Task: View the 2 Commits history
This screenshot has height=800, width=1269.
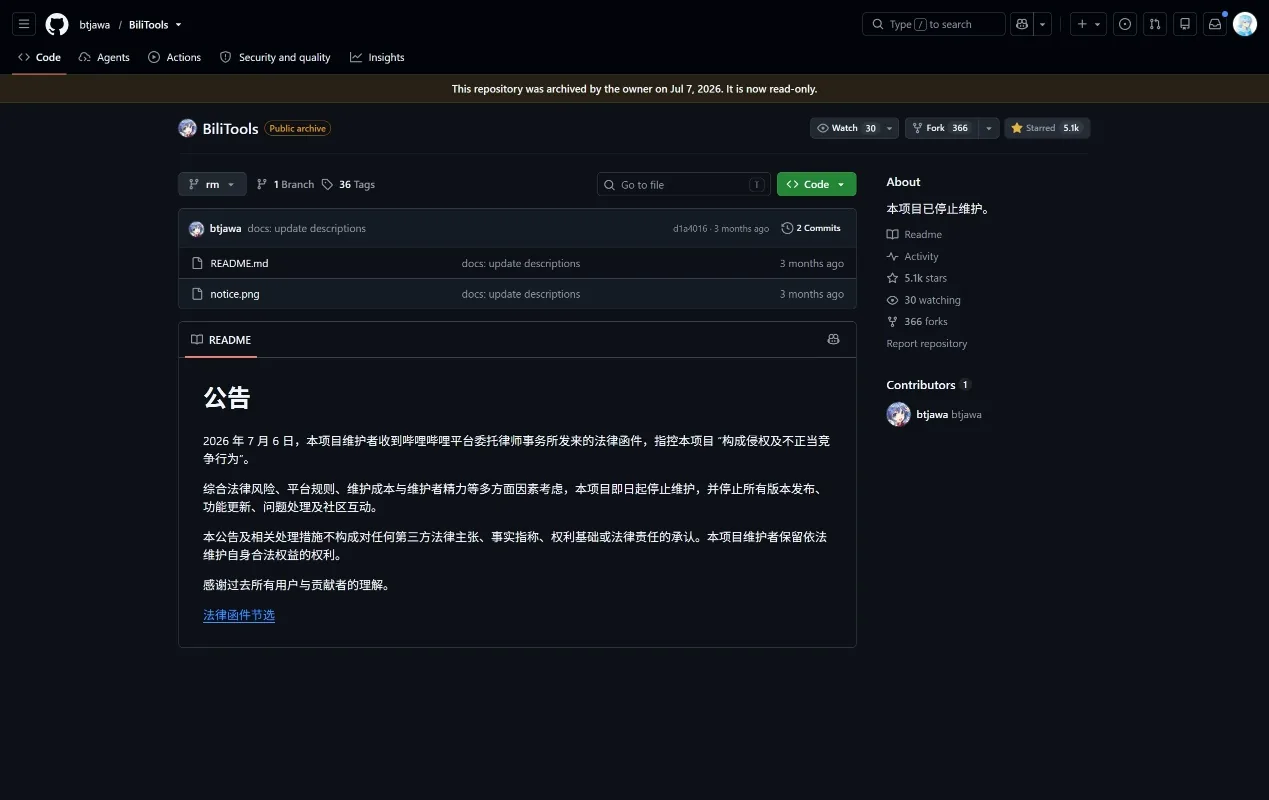Action: coord(811,228)
